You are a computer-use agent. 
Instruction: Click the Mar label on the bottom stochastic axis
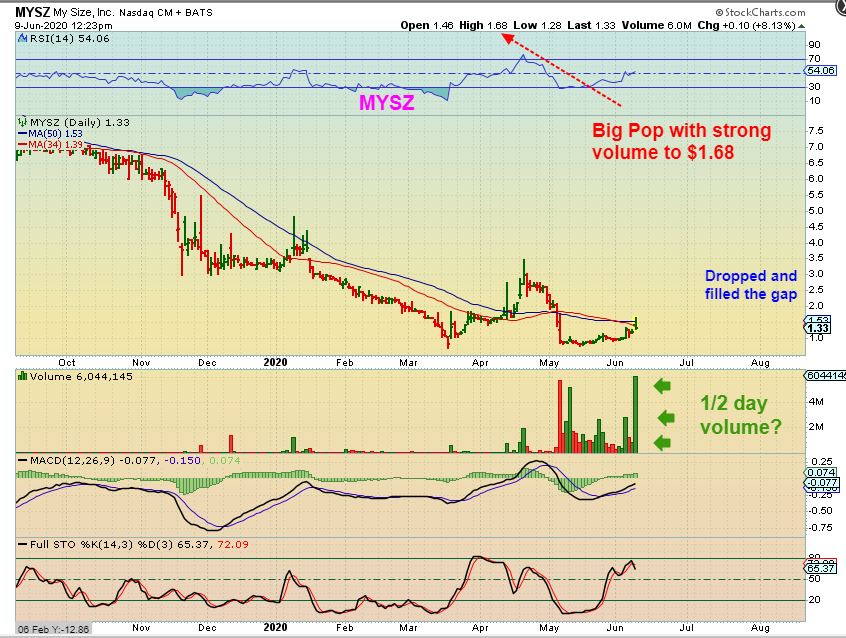408,628
